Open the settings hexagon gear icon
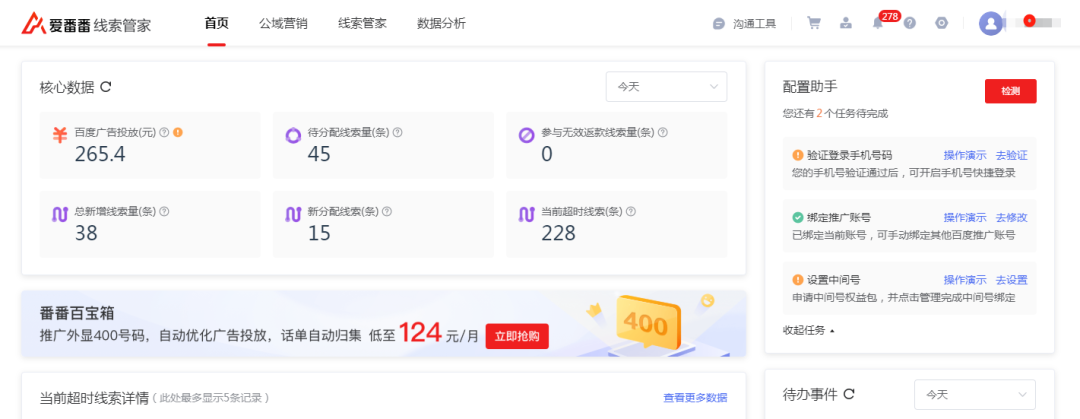1080x419 pixels. coord(941,23)
